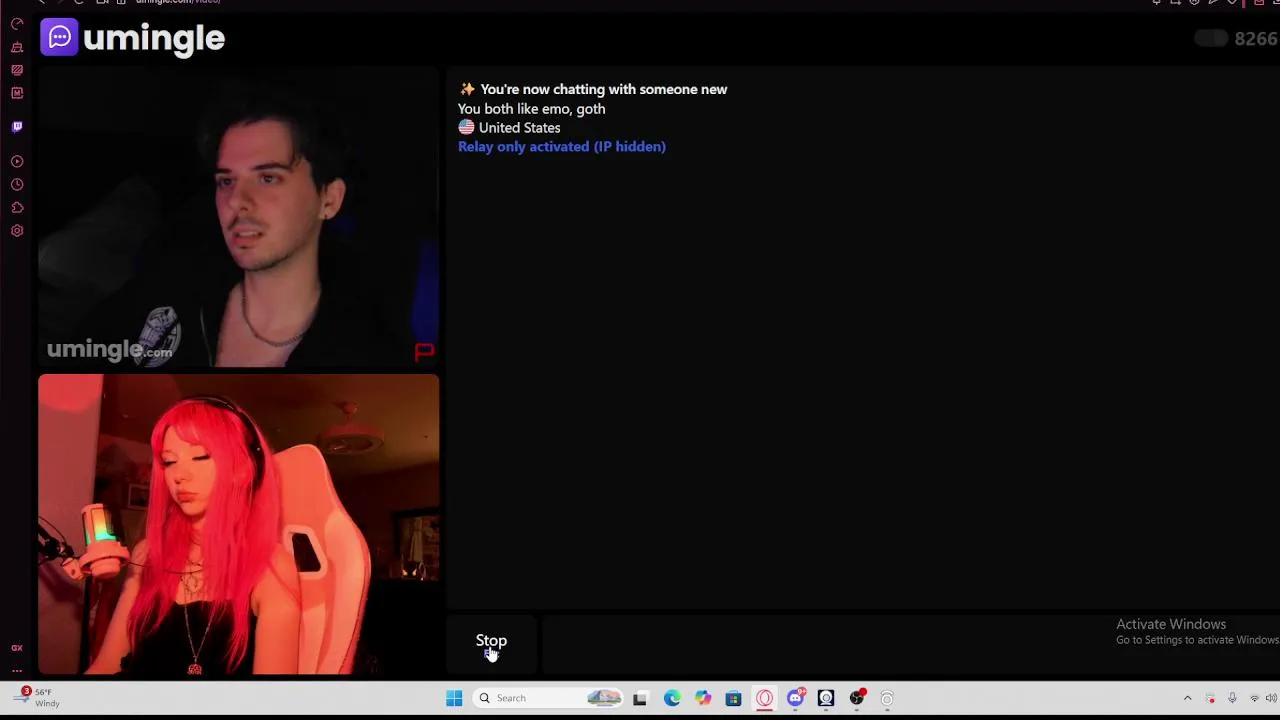Click the microphone tray icon

(x=1232, y=698)
